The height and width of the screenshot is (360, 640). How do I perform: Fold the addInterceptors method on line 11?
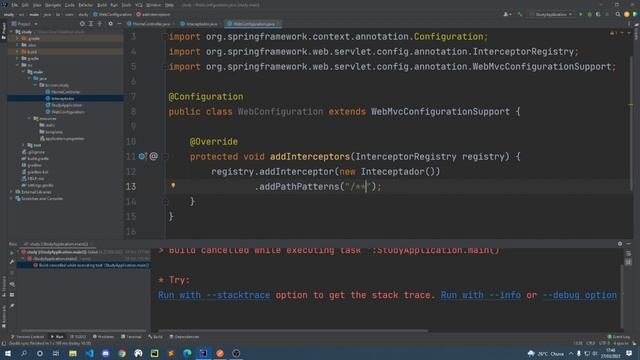pyautogui.click(x=165, y=156)
